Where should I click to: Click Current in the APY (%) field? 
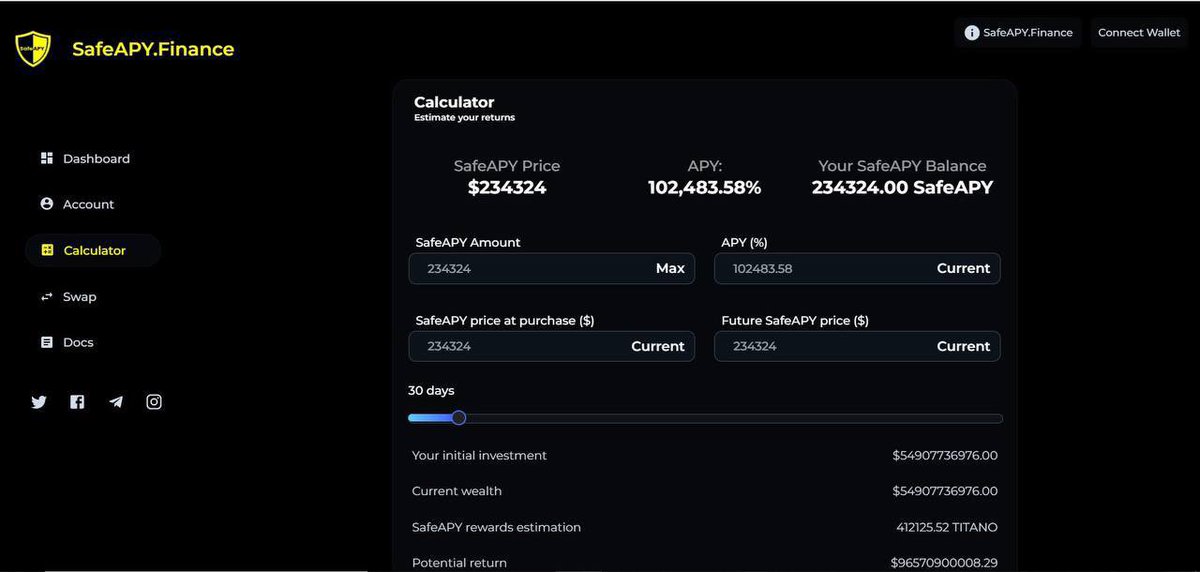963,268
